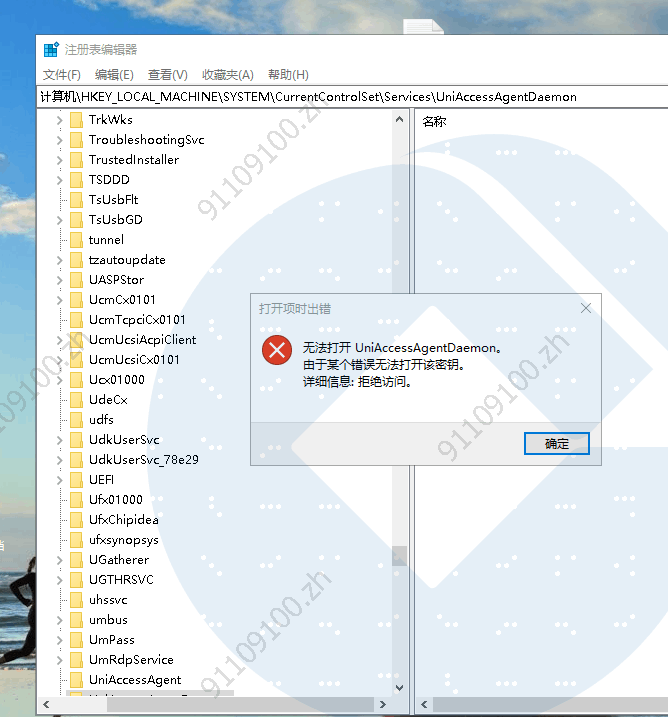Click the tree vertical scrollbar thumb
668x717 pixels.
click(x=399, y=556)
